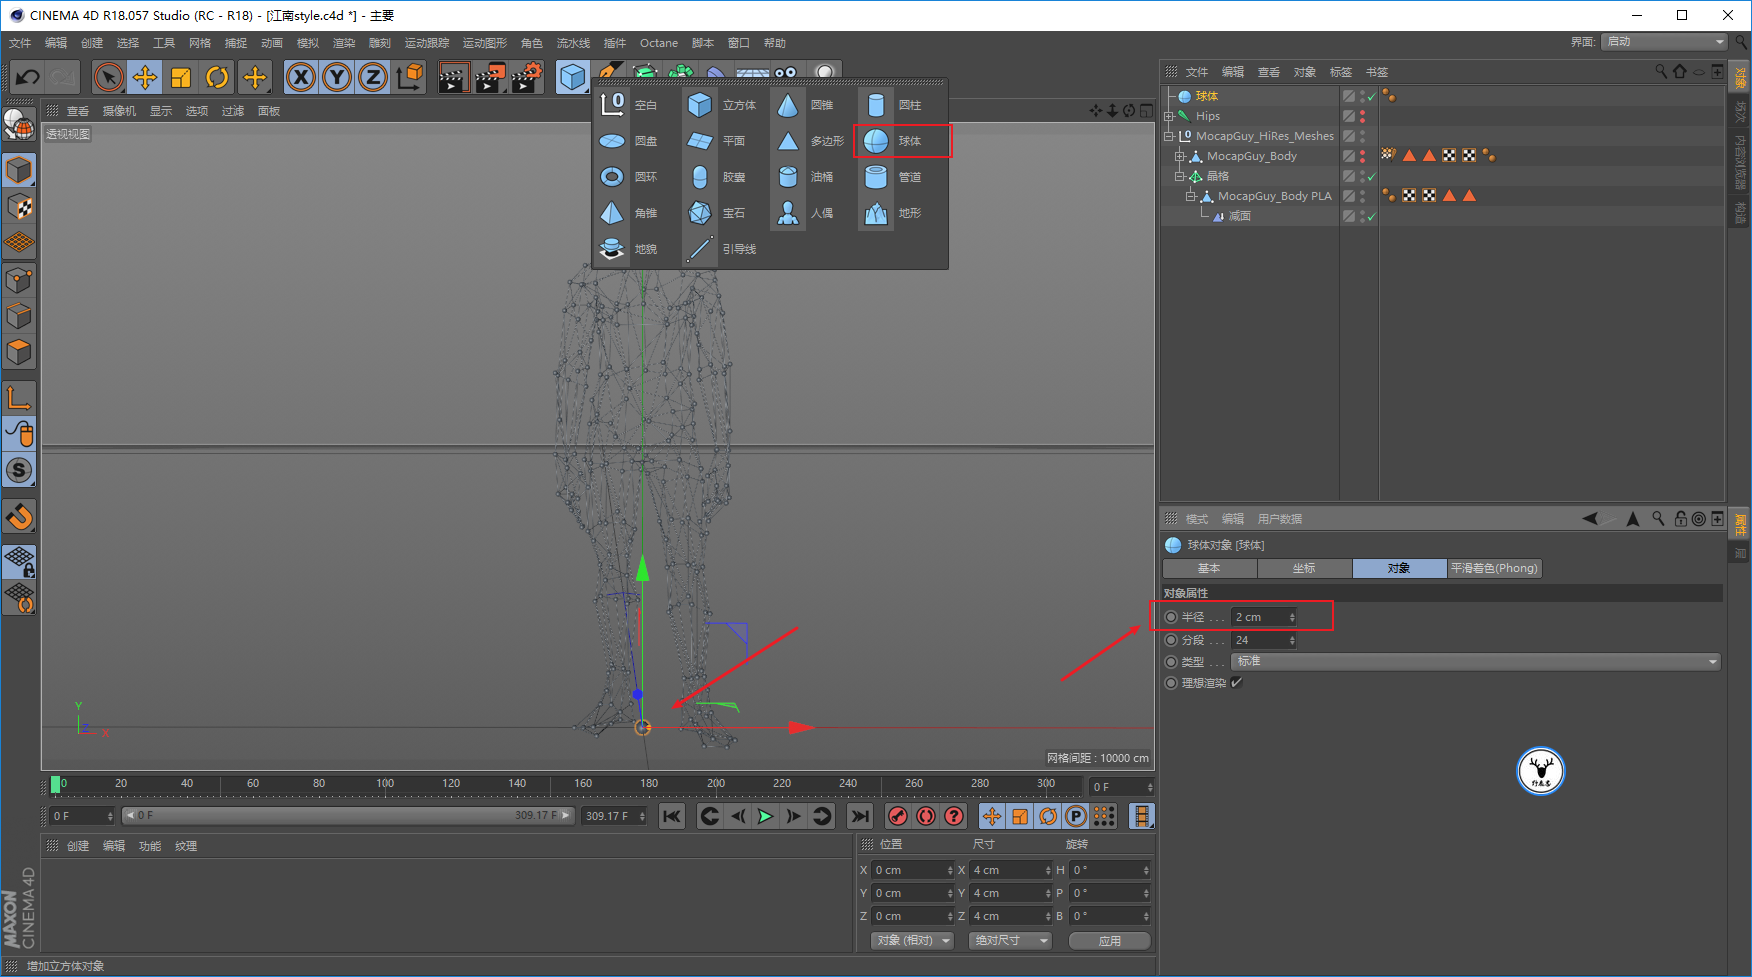
Task: Add a 引导线 guide object
Action: pos(722,249)
